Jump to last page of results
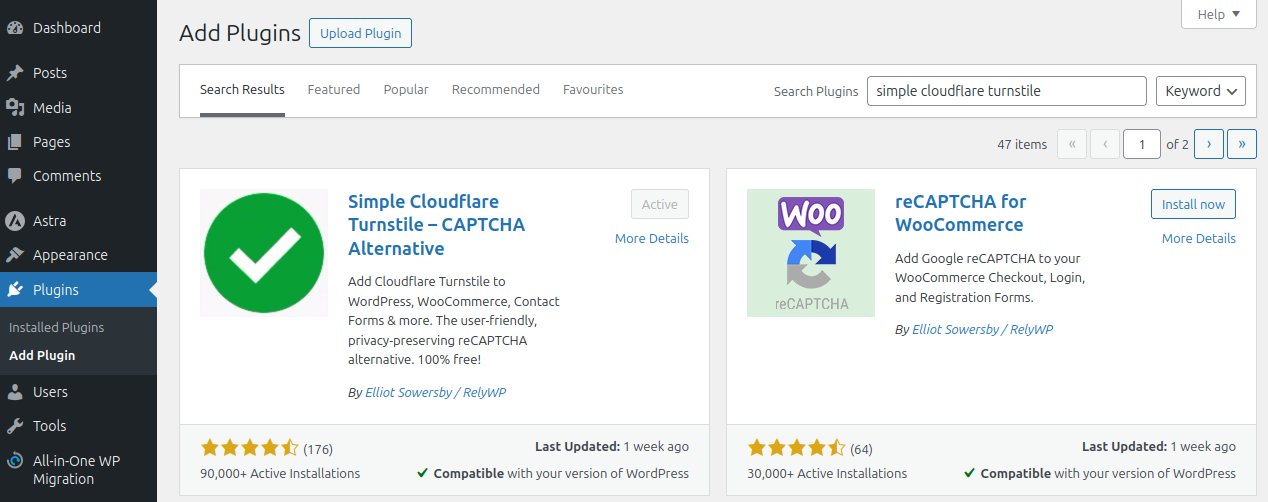The image size is (1268, 502). coord(1242,144)
